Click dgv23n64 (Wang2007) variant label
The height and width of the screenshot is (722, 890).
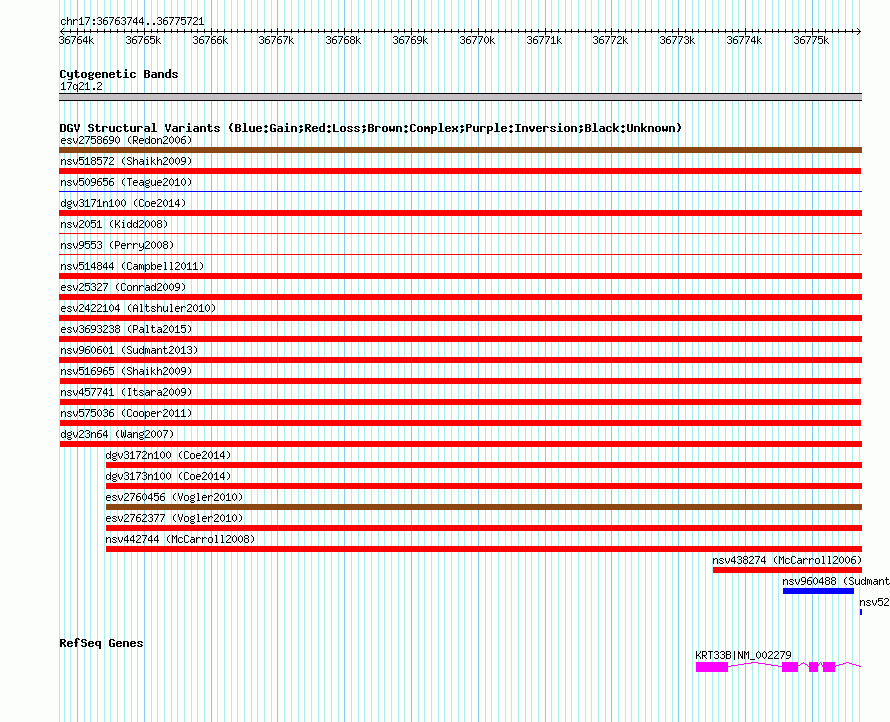pos(117,434)
